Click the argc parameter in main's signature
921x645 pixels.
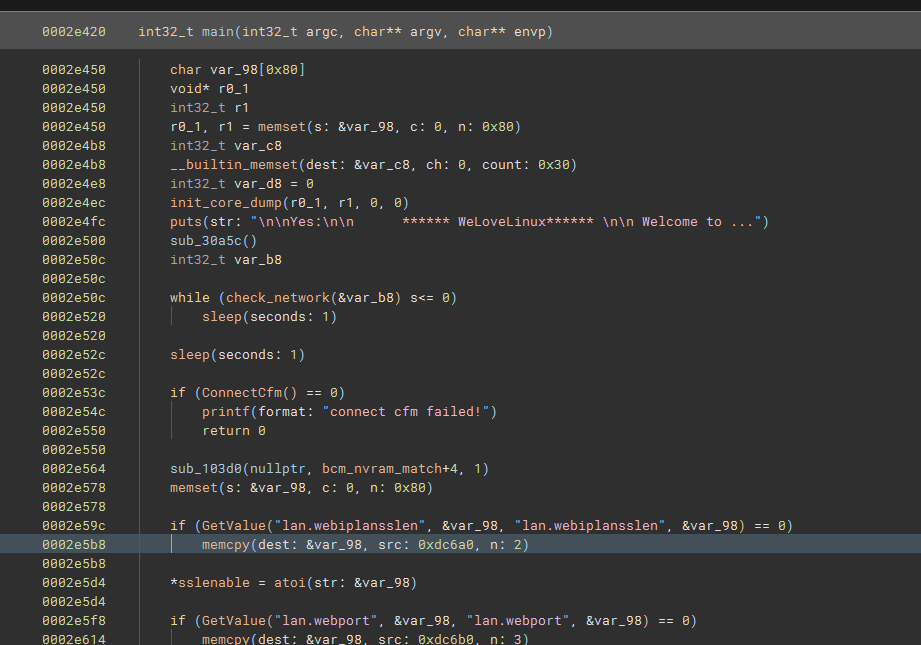[x=322, y=32]
